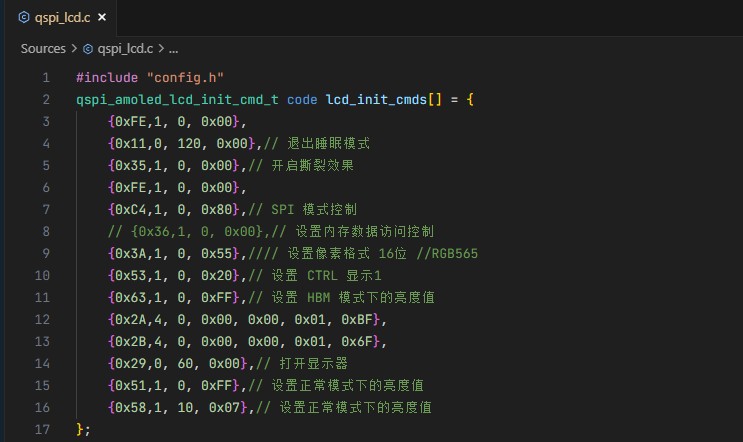Close the qspi_lcd.c editor tab
The height and width of the screenshot is (442, 743).
(101, 18)
